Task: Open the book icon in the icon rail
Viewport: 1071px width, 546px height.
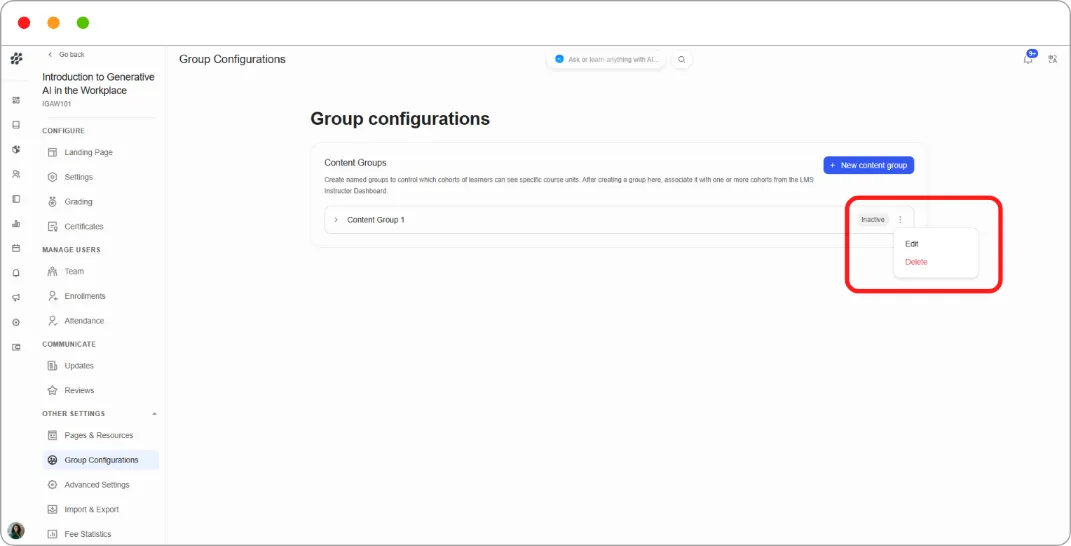Action: 16,125
